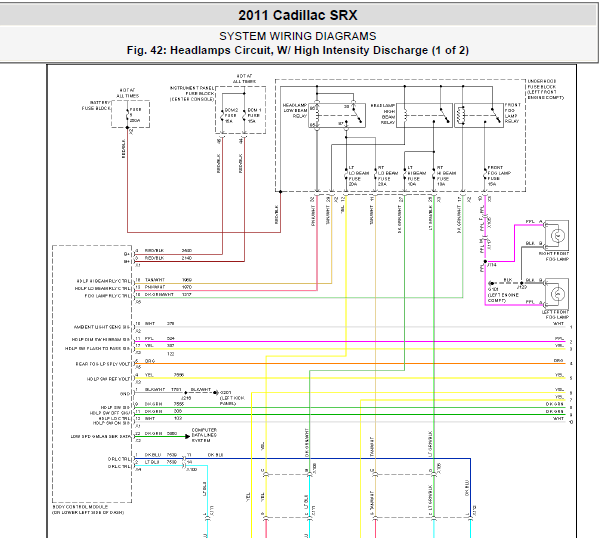The image size is (599, 538).
Task: Click the 'DK GRN/WHT' wire label at BCM
Action: point(159,295)
